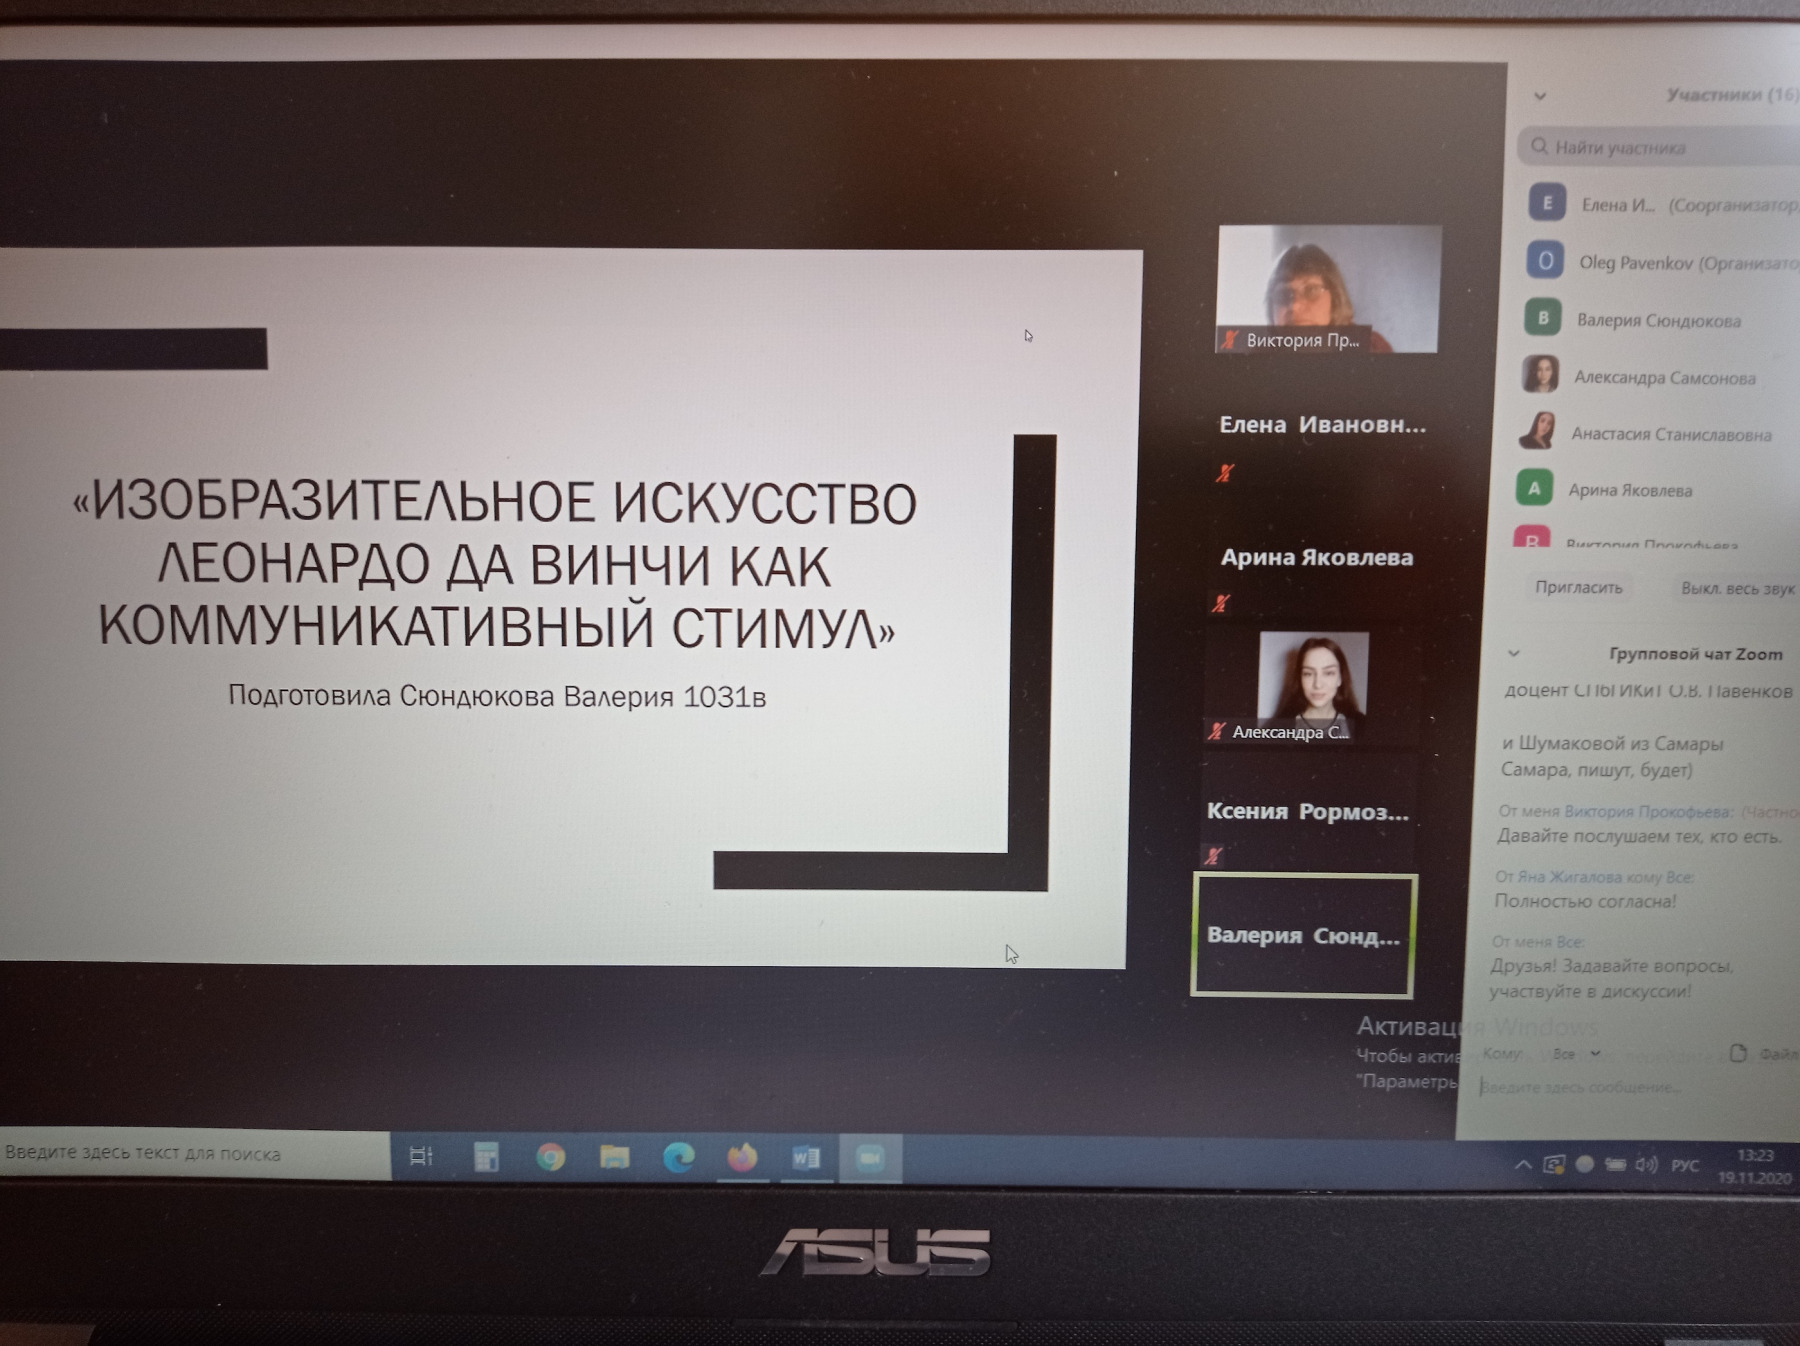Open the battery status tray icon
Image resolution: width=1800 pixels, height=1346 pixels.
(1615, 1164)
